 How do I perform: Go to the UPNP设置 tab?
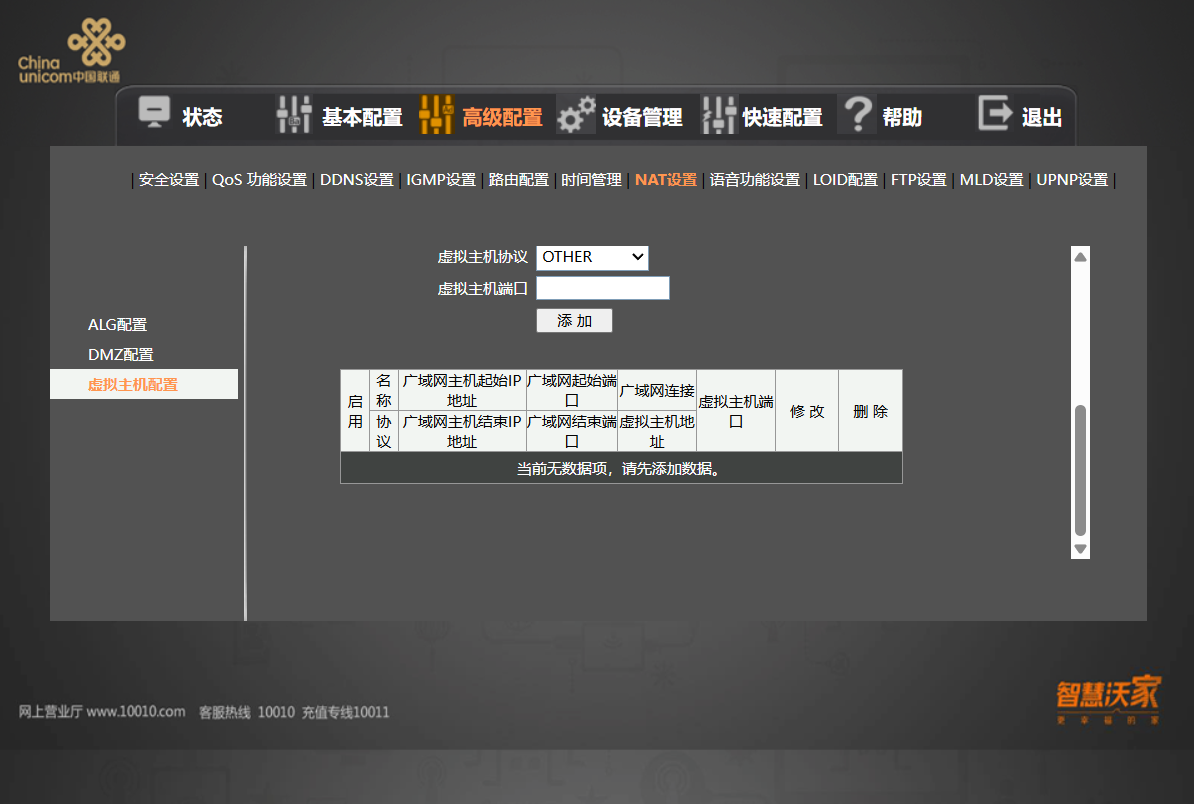pyautogui.click(x=1072, y=180)
